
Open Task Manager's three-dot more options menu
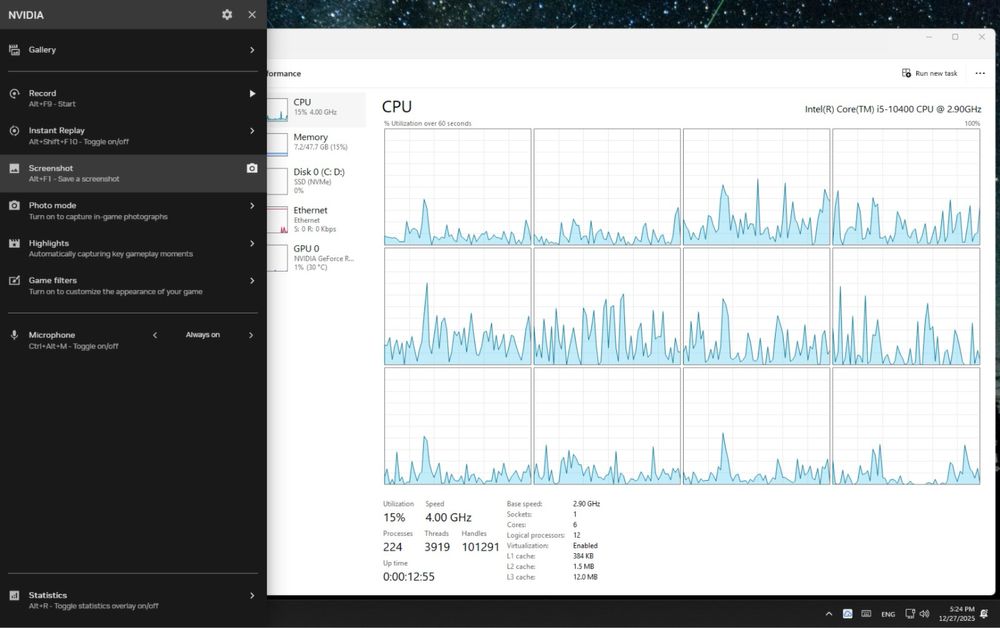(x=980, y=73)
